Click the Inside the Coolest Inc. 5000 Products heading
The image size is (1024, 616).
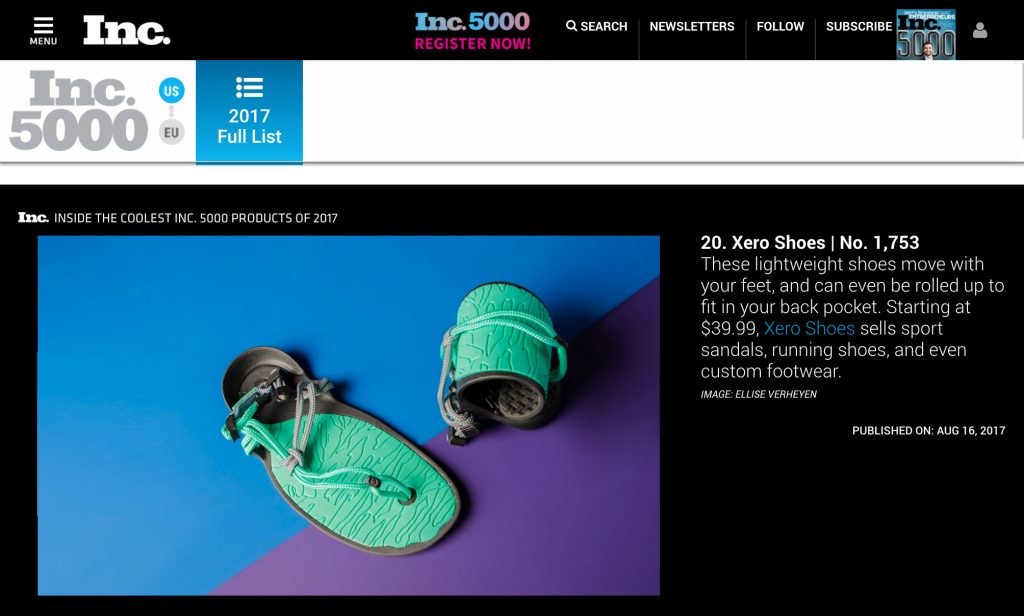click(x=196, y=218)
